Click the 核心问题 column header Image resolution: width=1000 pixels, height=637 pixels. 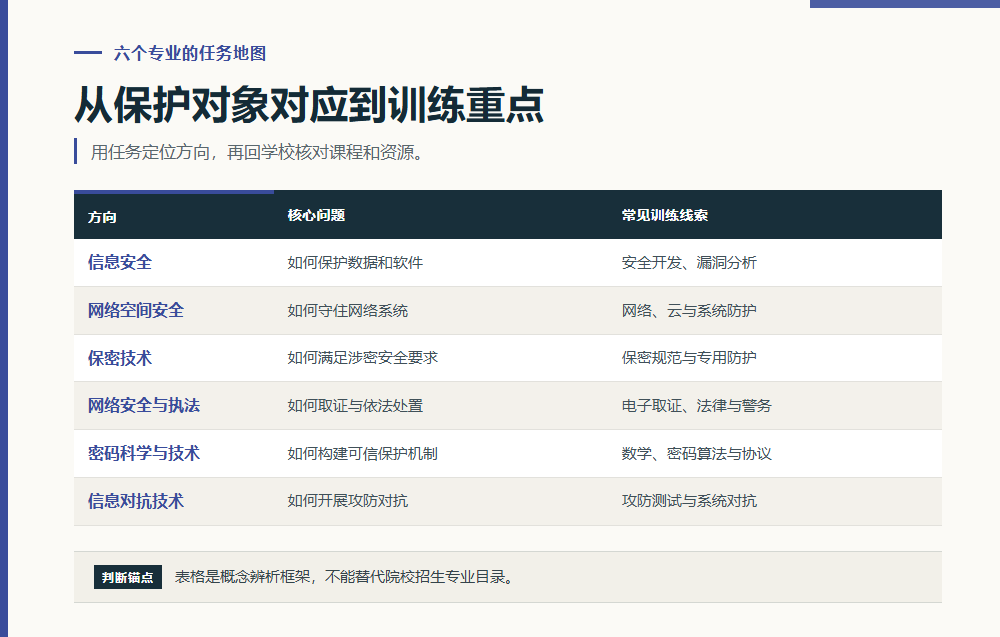316,216
